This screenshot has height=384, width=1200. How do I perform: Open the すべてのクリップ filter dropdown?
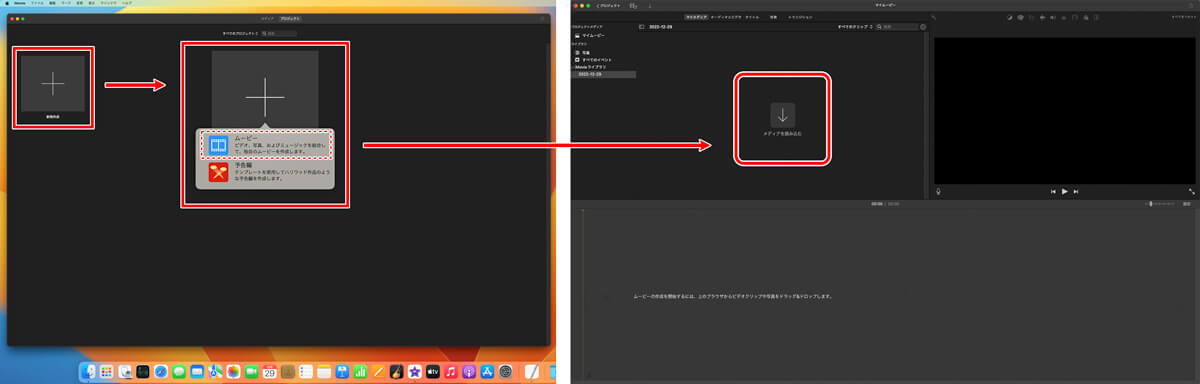tap(855, 26)
